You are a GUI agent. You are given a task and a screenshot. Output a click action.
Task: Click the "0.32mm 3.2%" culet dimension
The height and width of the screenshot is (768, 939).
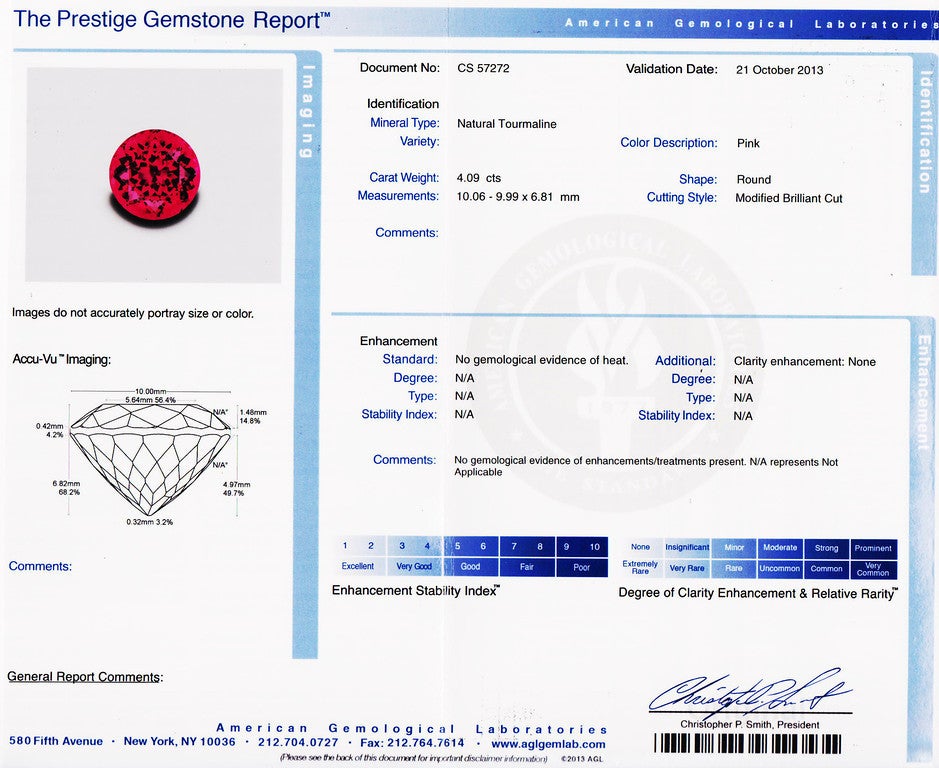[150, 522]
